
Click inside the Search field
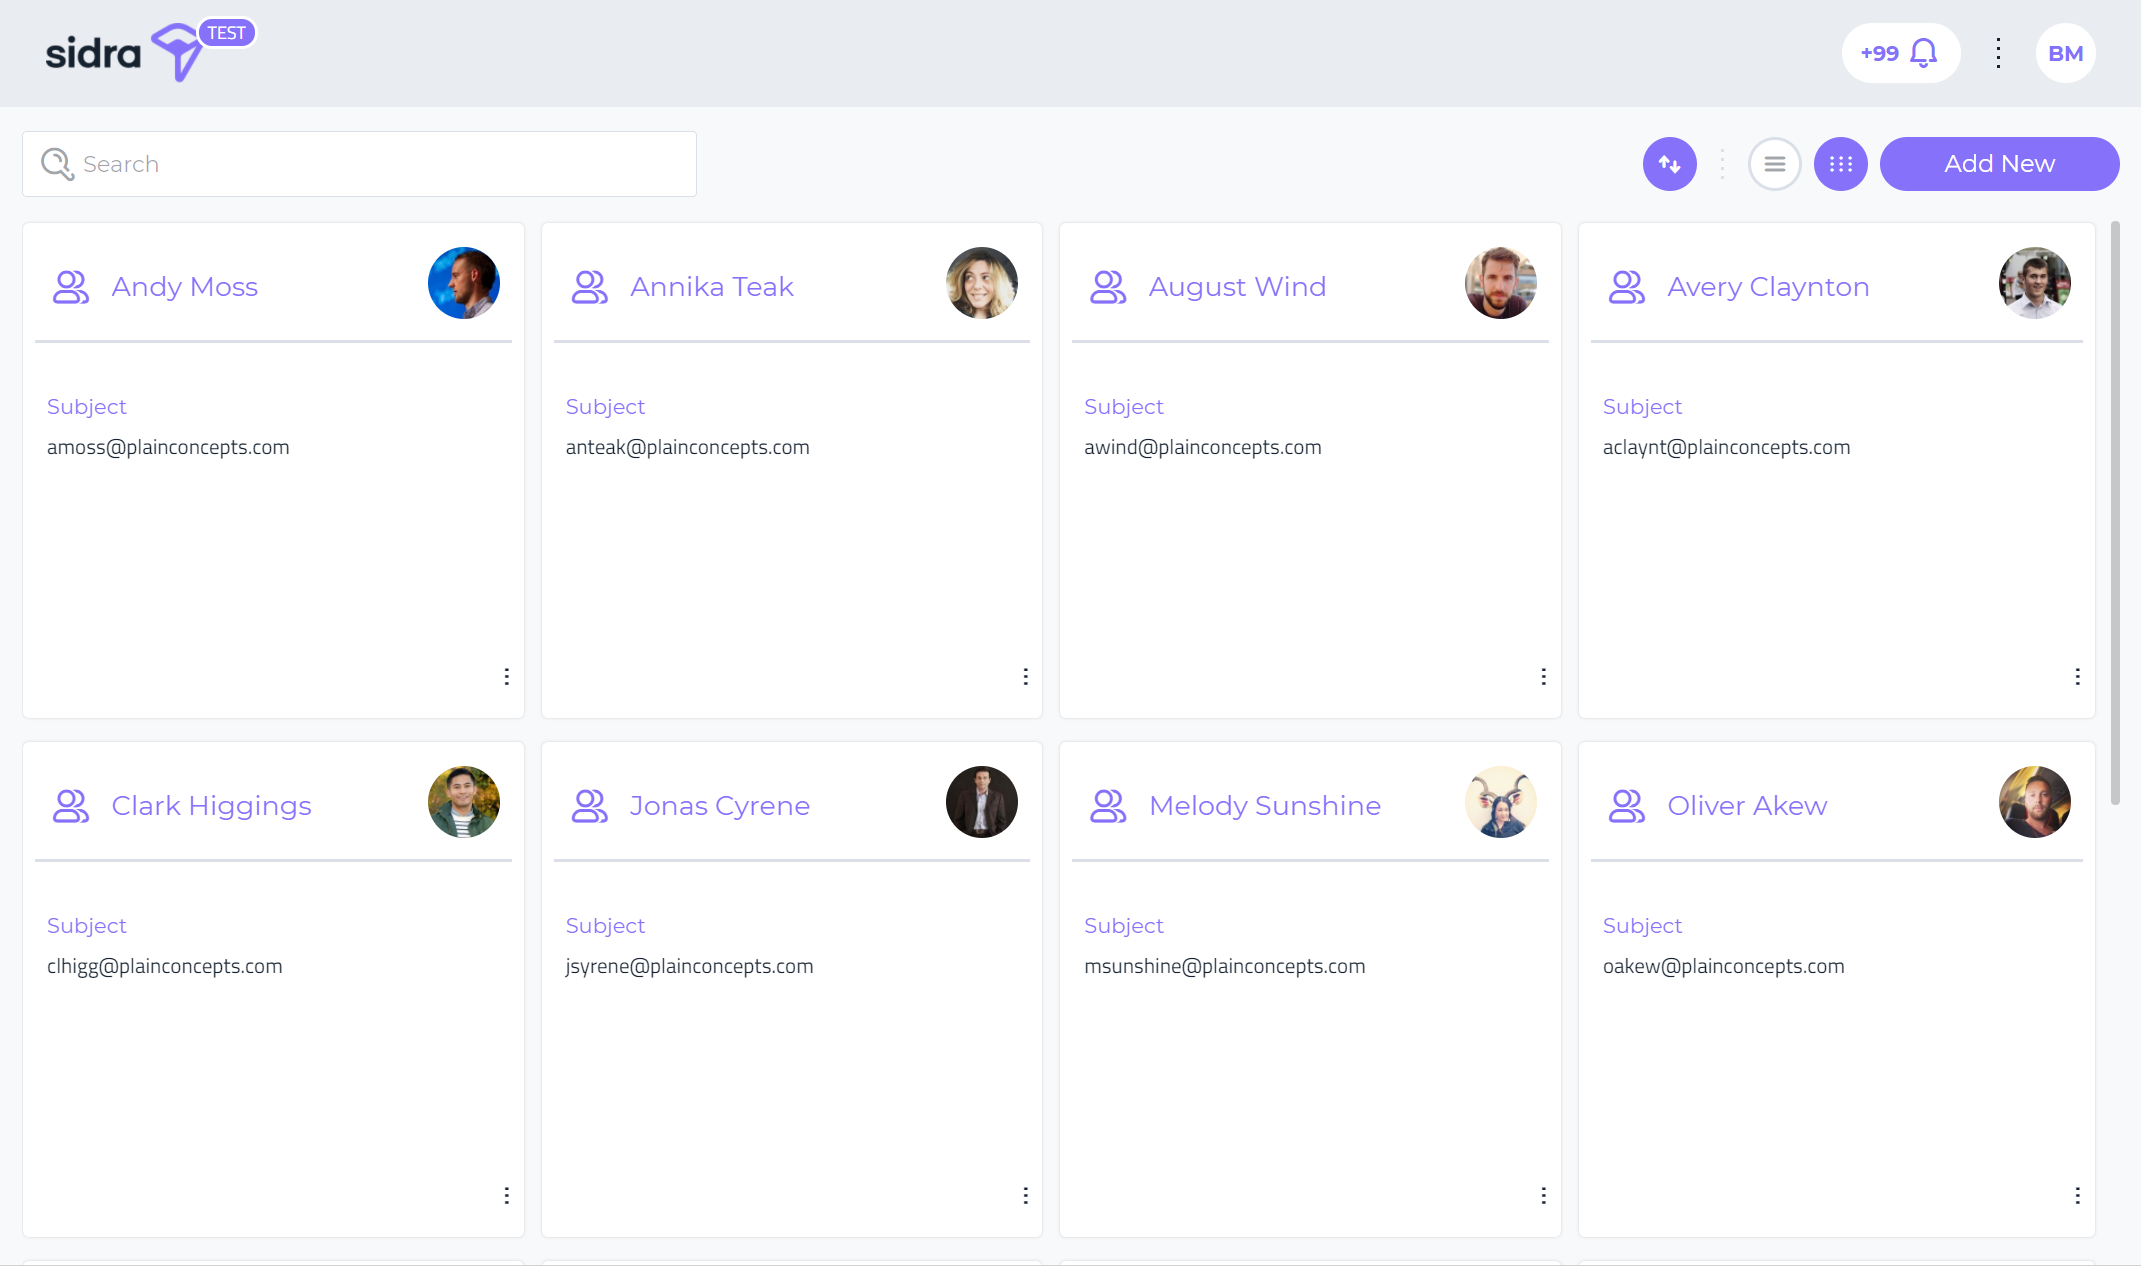coord(380,164)
